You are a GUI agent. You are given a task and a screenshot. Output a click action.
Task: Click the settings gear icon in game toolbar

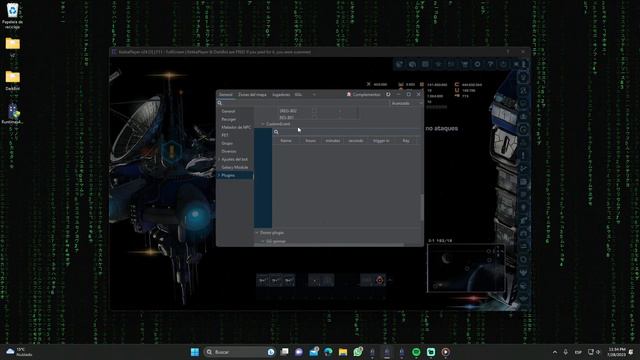tap(478, 64)
